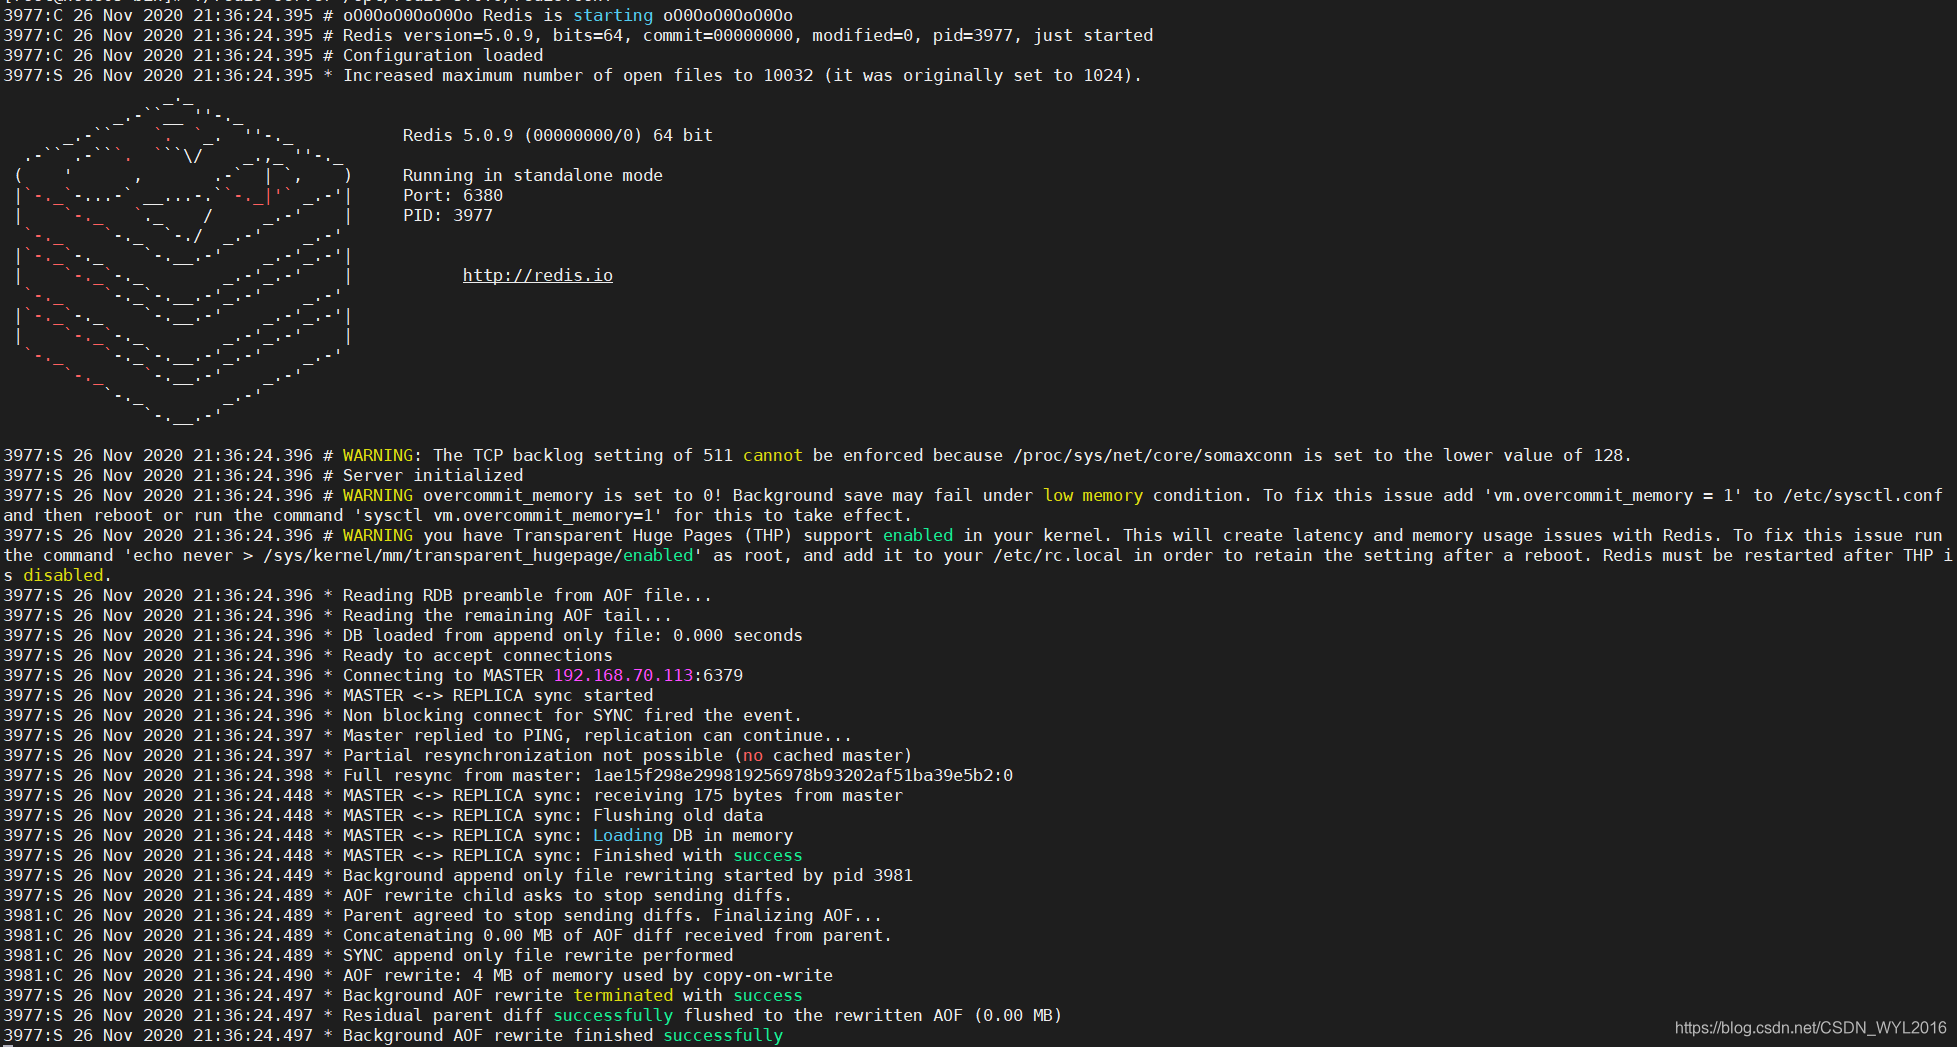Click the 'Loading DB in memory' line

tap(398, 835)
